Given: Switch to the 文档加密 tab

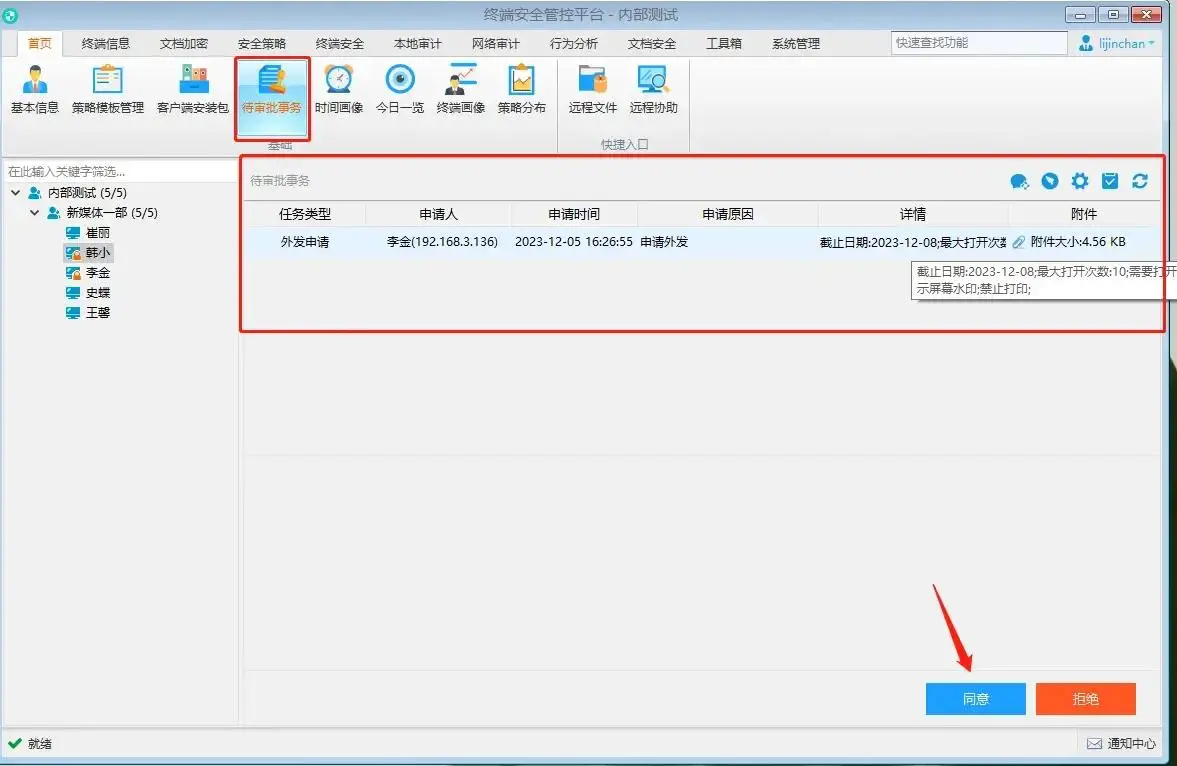Looking at the screenshot, I should click(x=184, y=43).
